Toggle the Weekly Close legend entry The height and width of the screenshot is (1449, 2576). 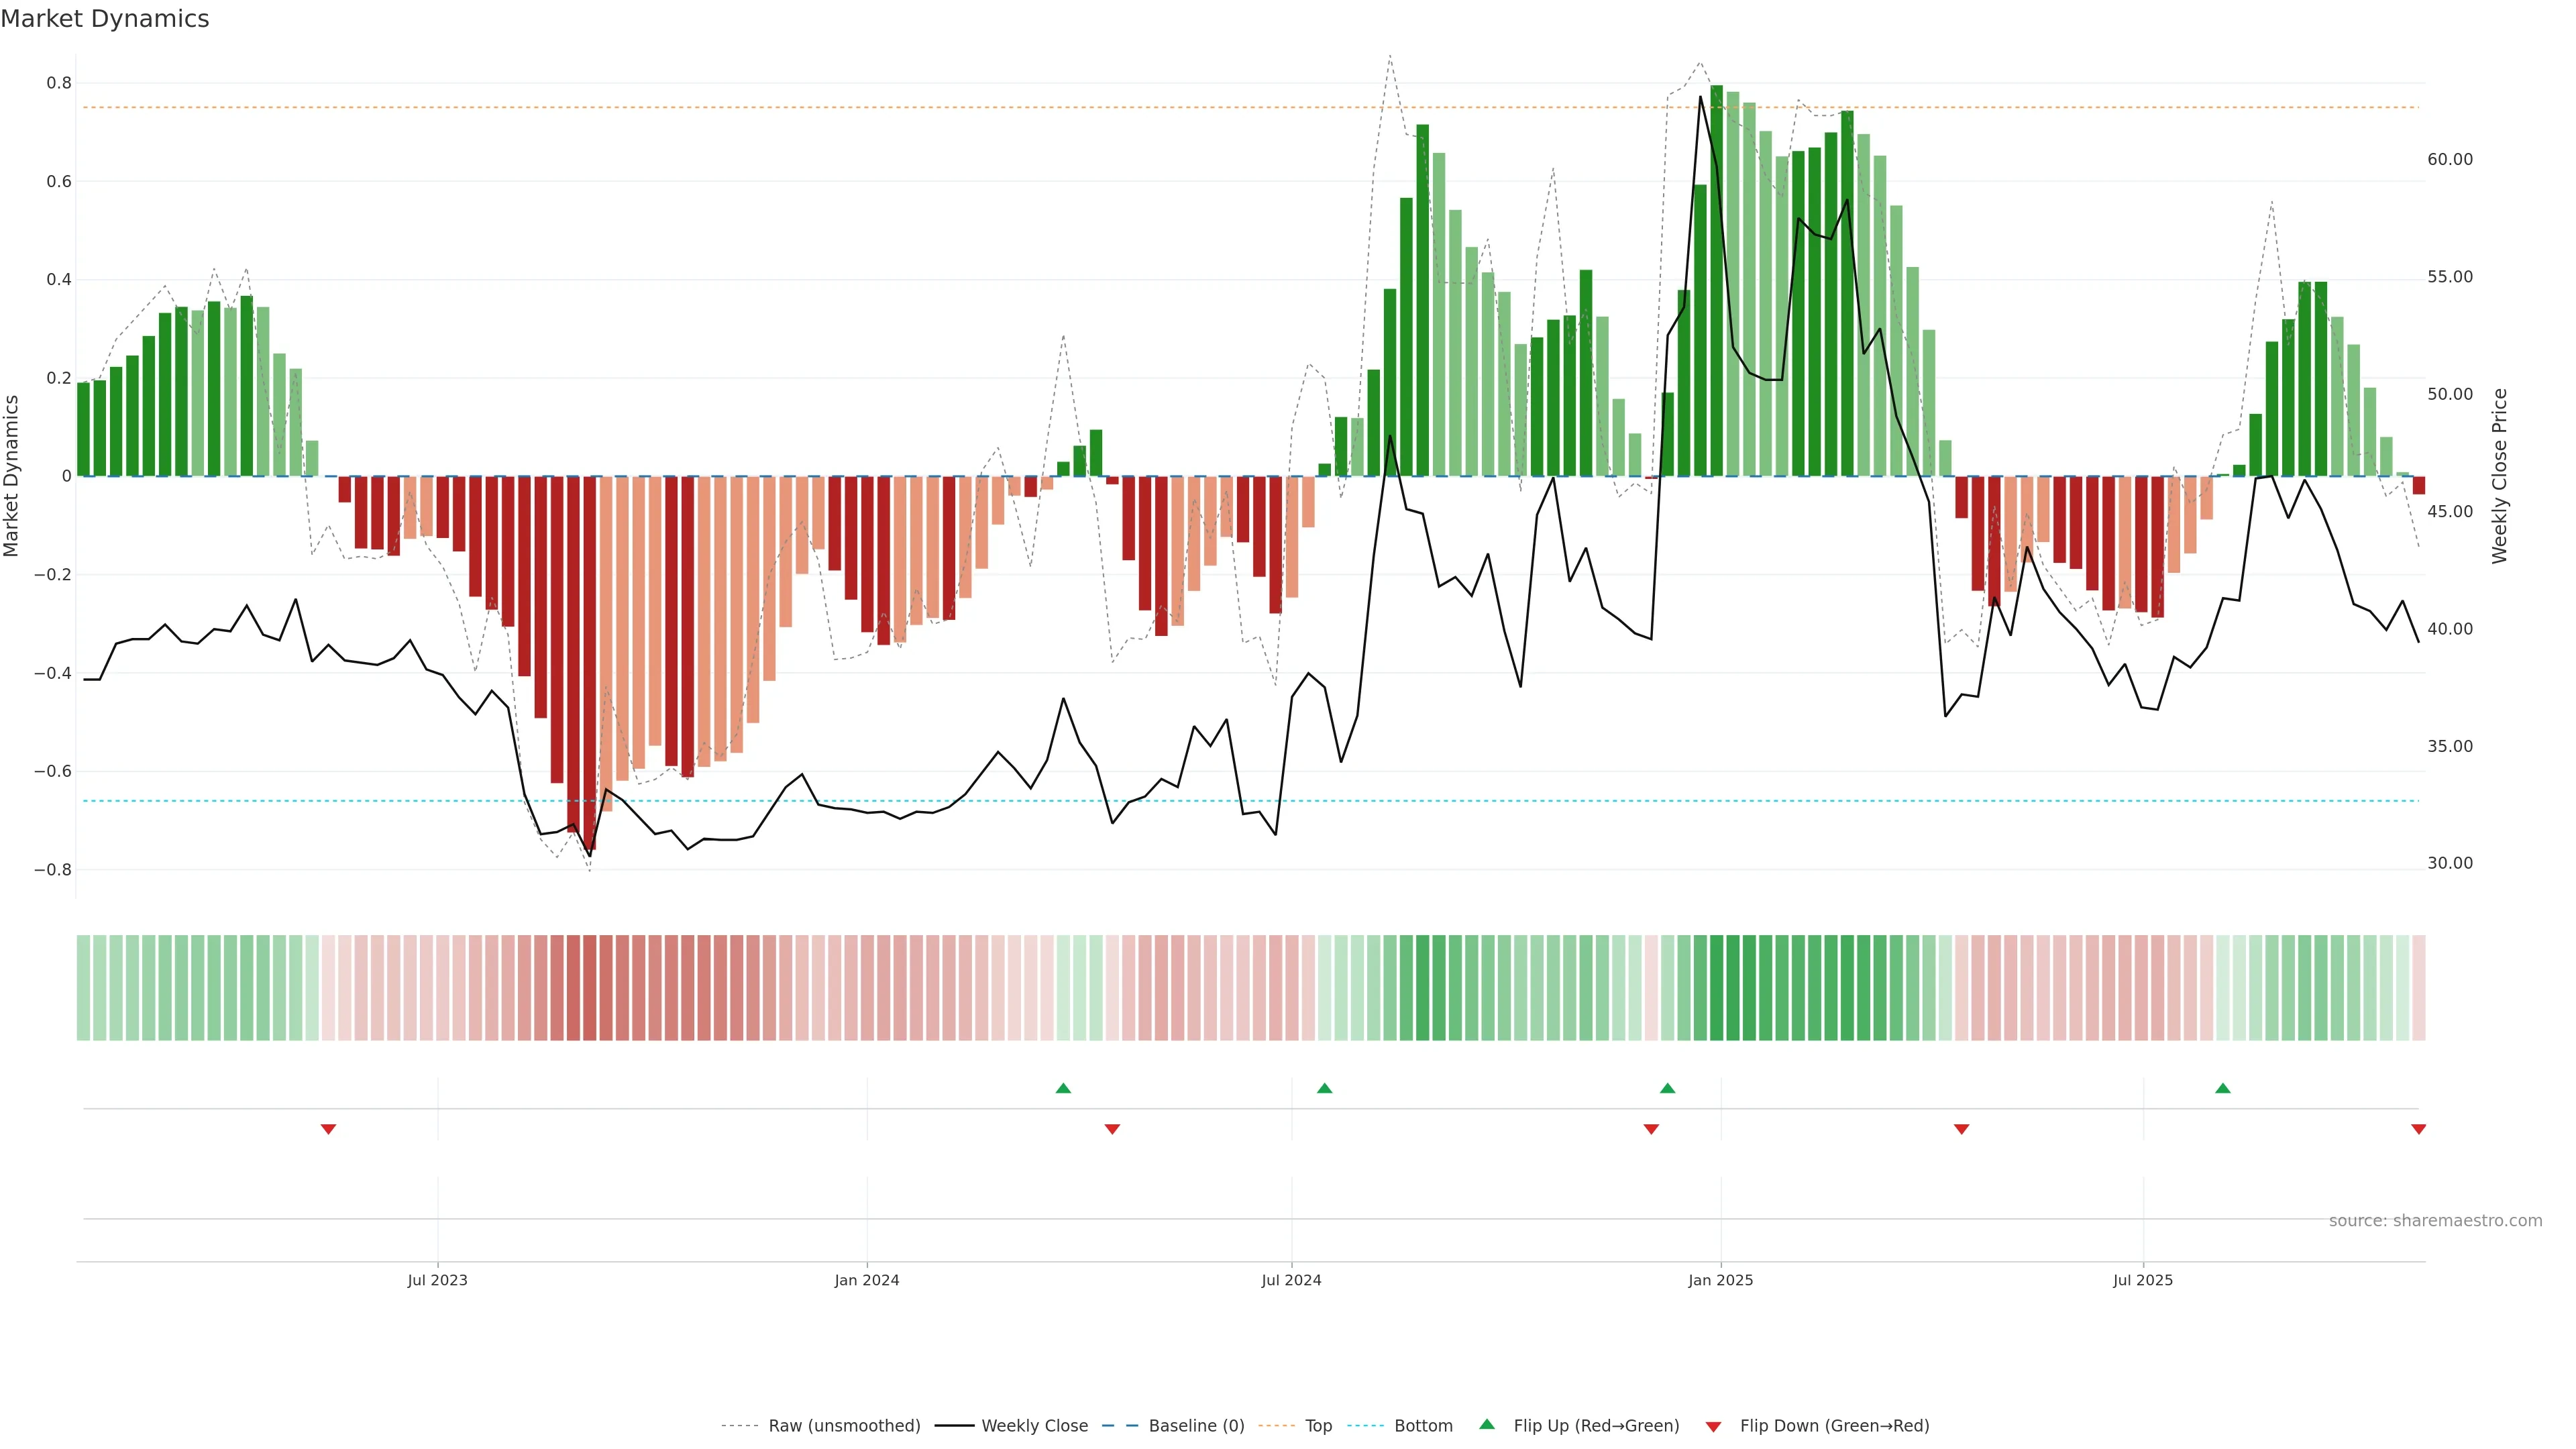point(1034,1426)
